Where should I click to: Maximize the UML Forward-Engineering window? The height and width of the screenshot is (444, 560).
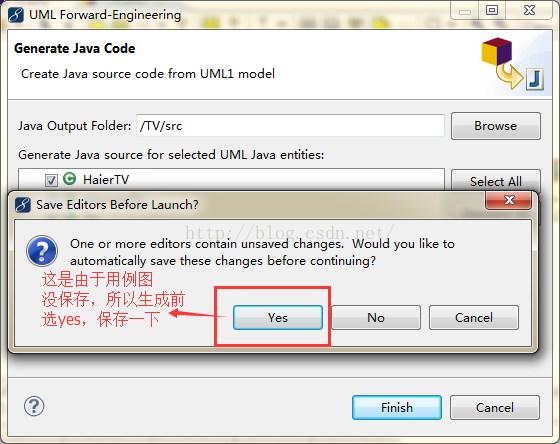[492, 10]
